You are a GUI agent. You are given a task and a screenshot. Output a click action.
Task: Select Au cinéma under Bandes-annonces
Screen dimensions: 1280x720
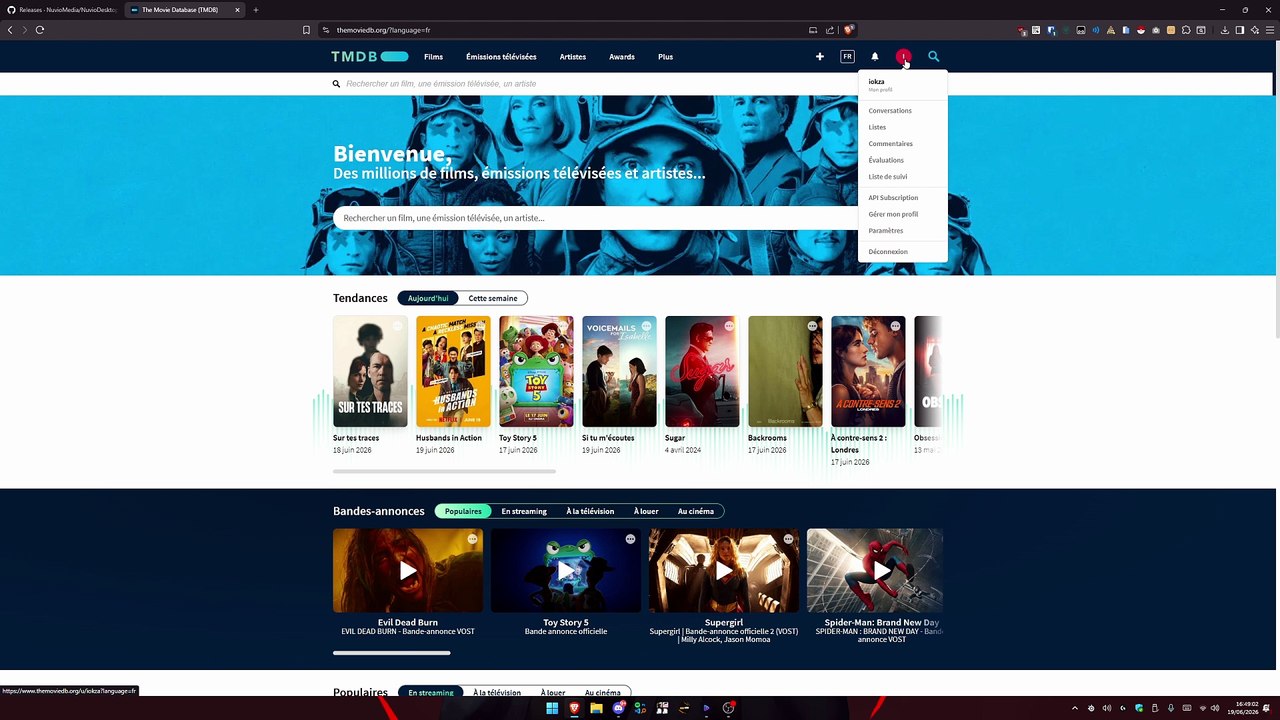coord(696,511)
